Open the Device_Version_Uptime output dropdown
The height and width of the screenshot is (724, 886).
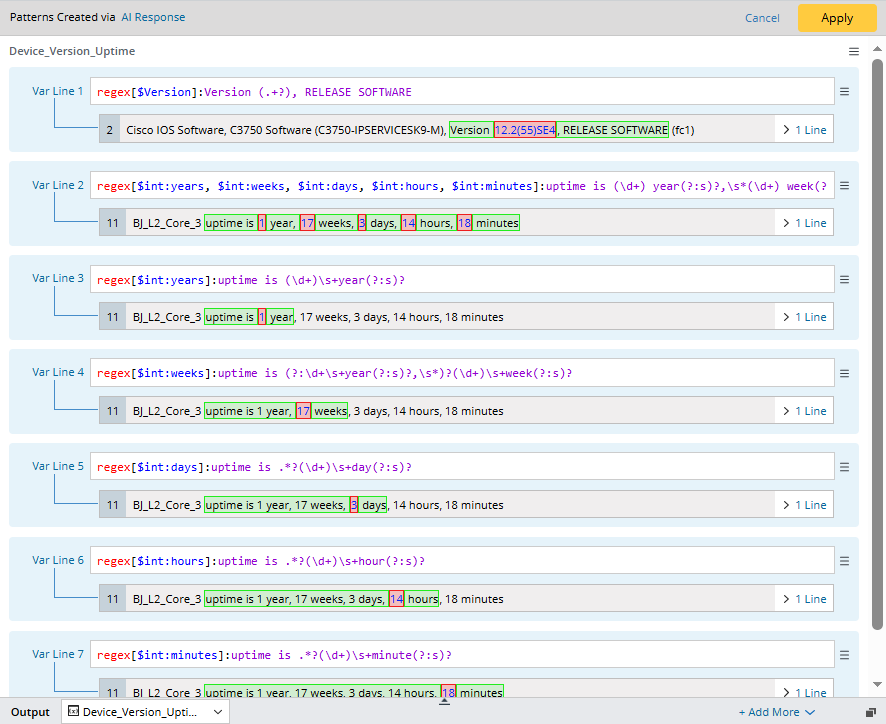(146, 712)
